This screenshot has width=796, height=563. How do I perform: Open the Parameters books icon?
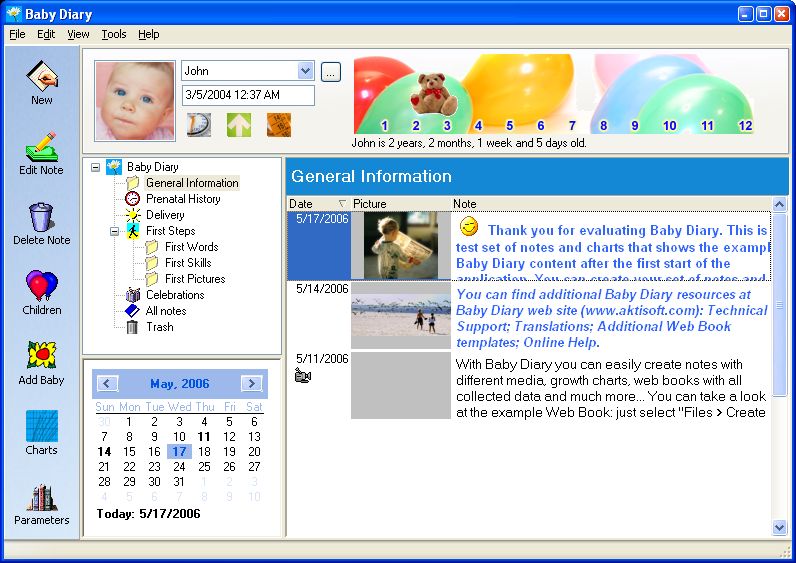pyautogui.click(x=41, y=497)
